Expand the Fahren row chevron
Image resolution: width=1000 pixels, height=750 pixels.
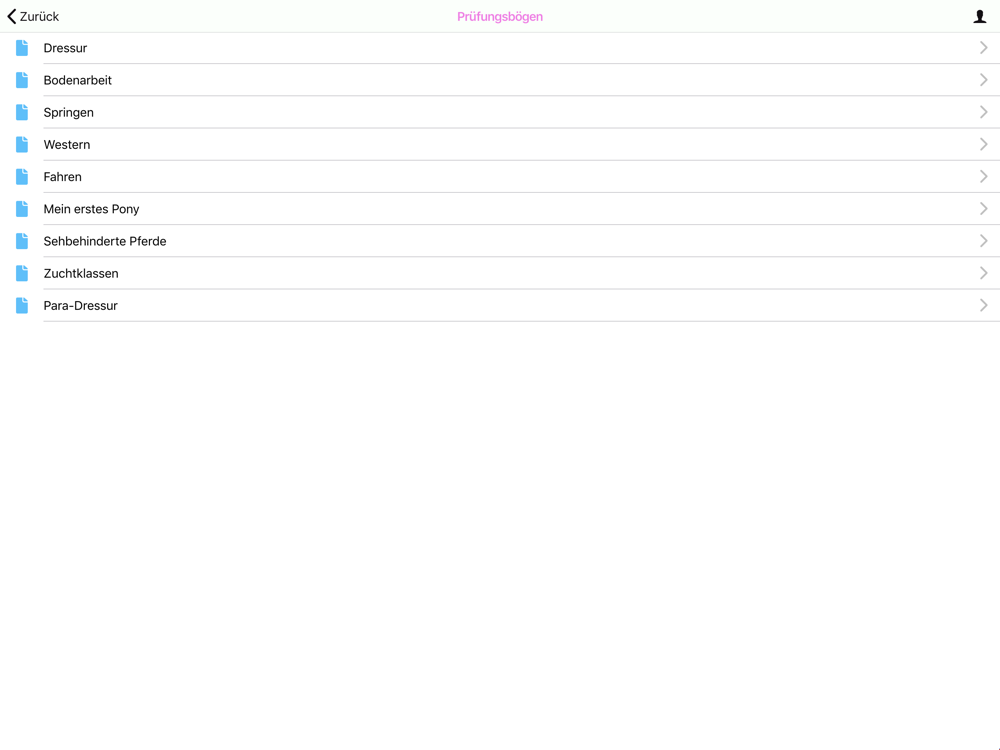click(983, 177)
